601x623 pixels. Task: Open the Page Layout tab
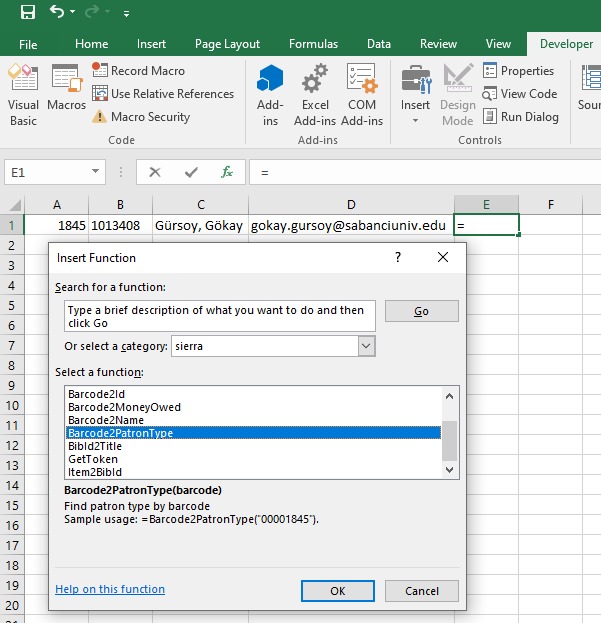(227, 44)
